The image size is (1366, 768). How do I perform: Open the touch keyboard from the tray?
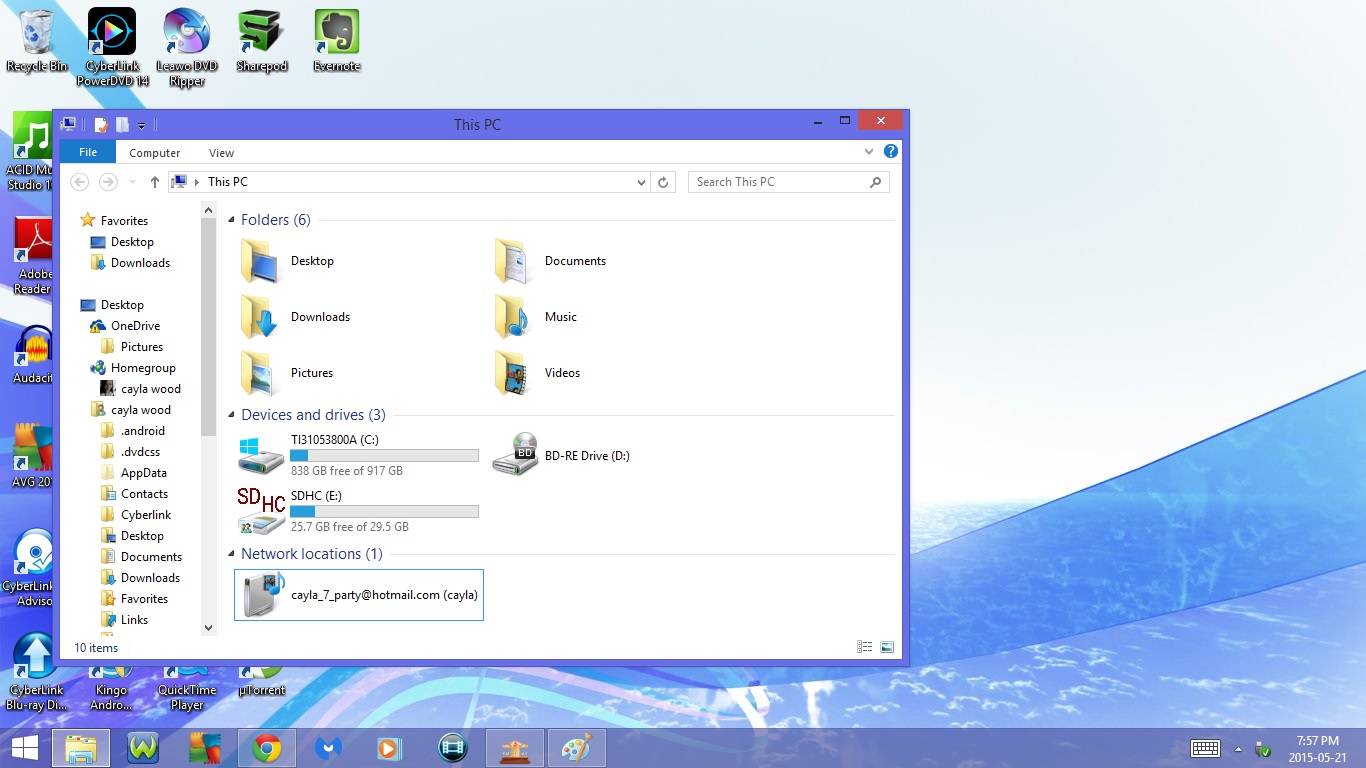tap(1205, 748)
